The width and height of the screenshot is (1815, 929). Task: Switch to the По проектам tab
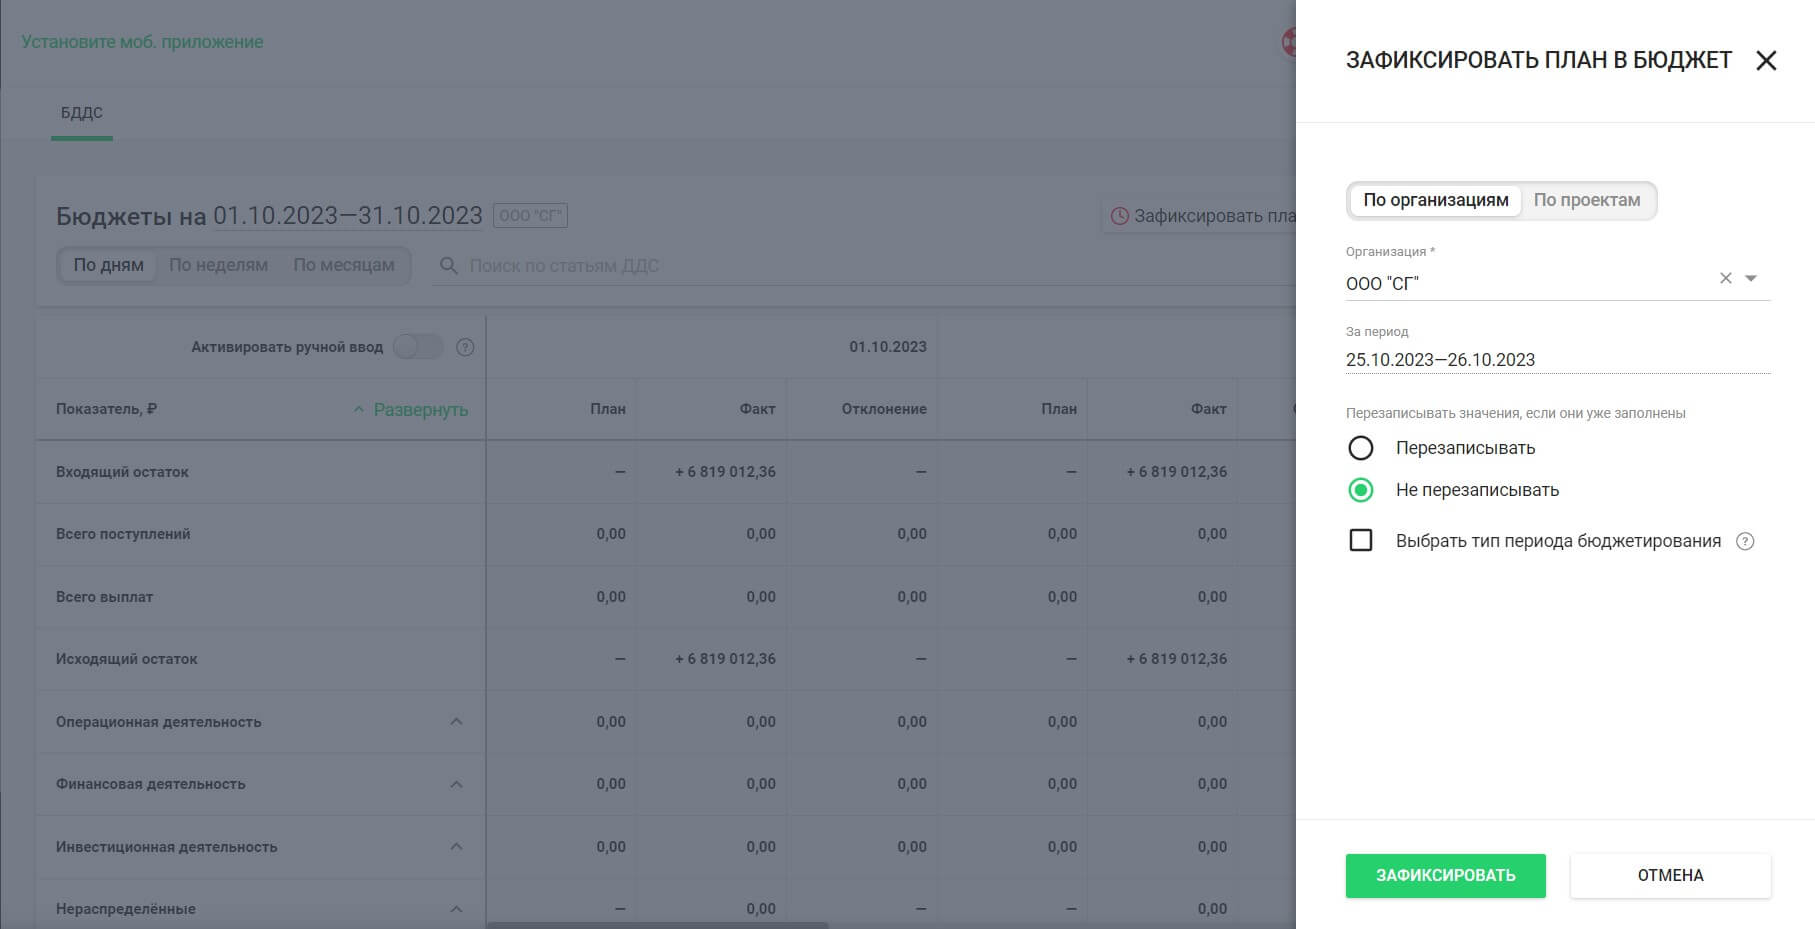1586,200
